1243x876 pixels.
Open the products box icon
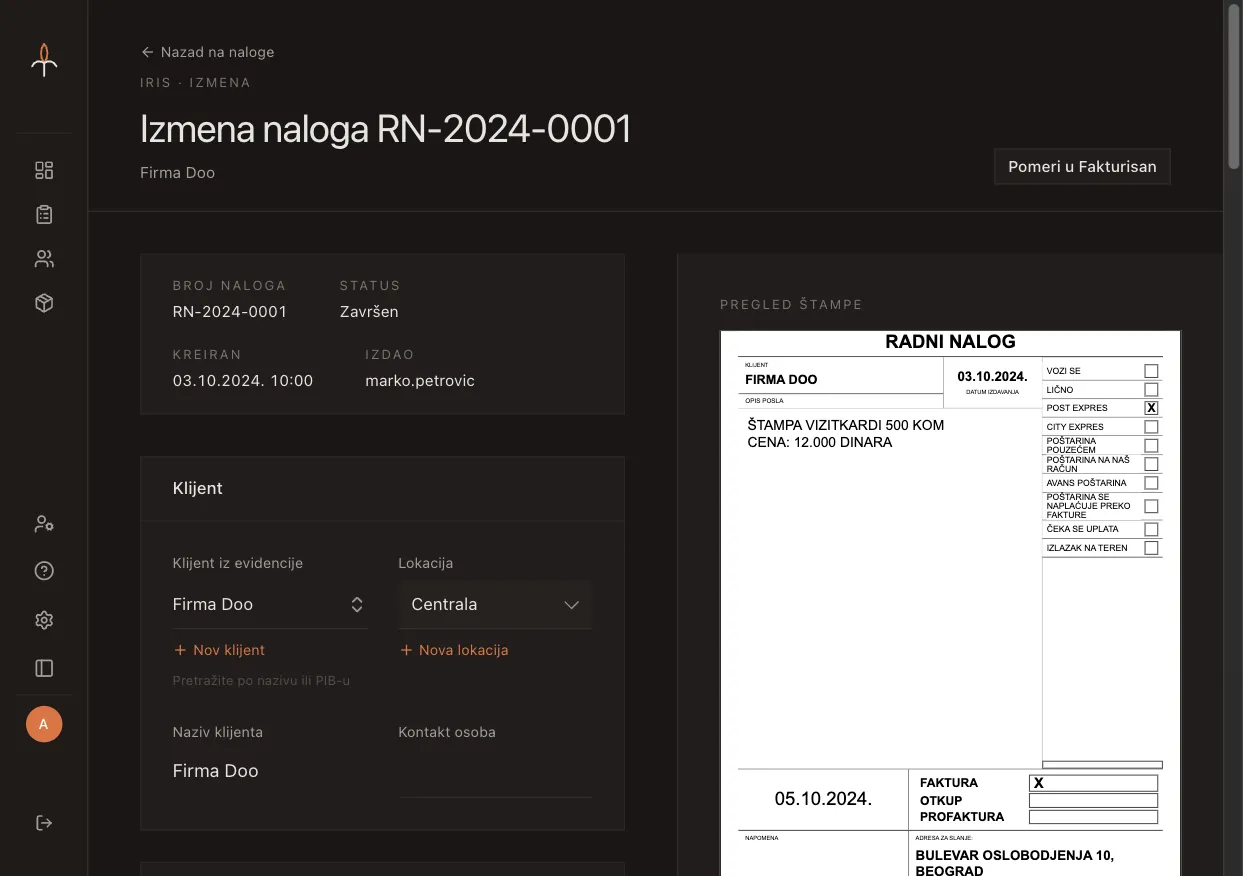point(44,303)
